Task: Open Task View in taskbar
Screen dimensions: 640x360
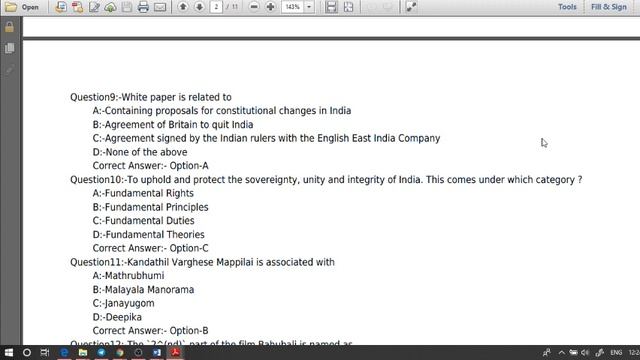Action: coord(44,352)
